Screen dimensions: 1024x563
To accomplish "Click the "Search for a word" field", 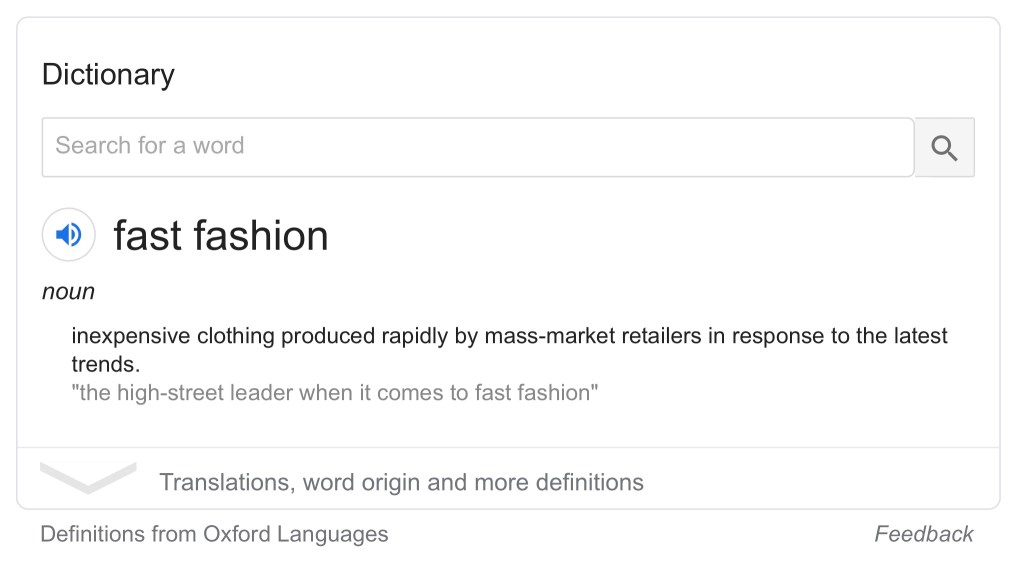I will click(477, 147).
